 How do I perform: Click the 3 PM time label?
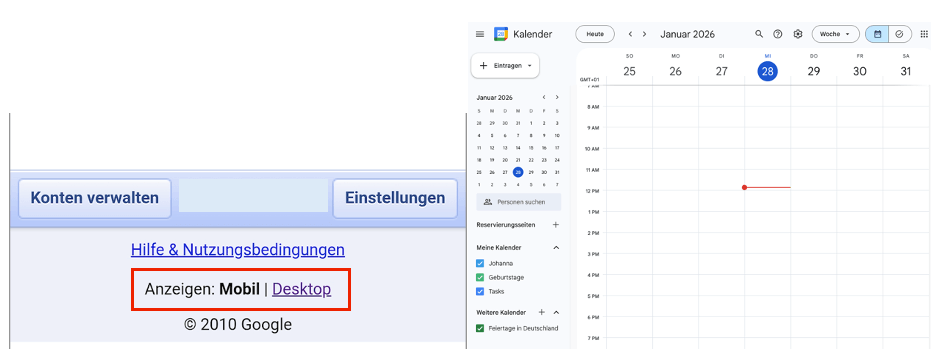(x=592, y=254)
